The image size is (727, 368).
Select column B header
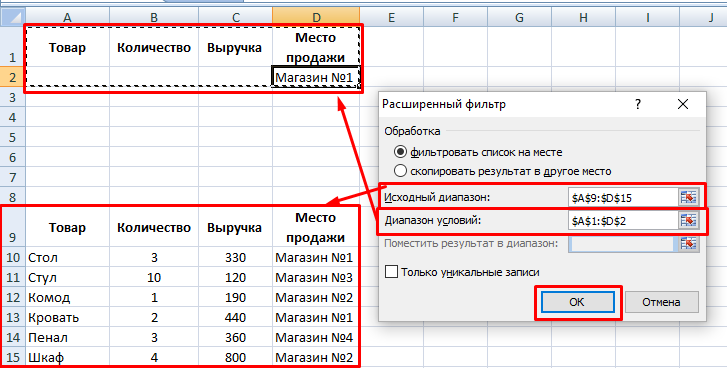[154, 18]
